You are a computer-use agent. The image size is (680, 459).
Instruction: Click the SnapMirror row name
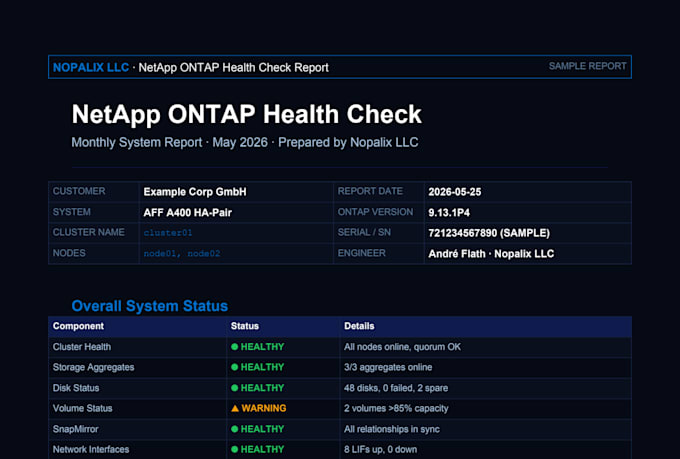[x=75, y=429]
